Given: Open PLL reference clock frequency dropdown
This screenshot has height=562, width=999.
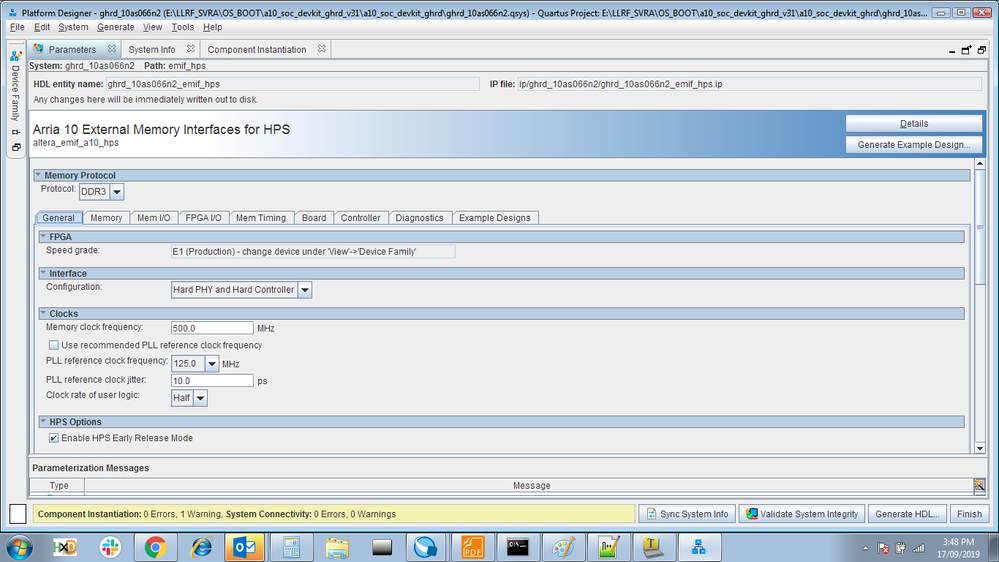Looking at the screenshot, I should tap(212, 364).
